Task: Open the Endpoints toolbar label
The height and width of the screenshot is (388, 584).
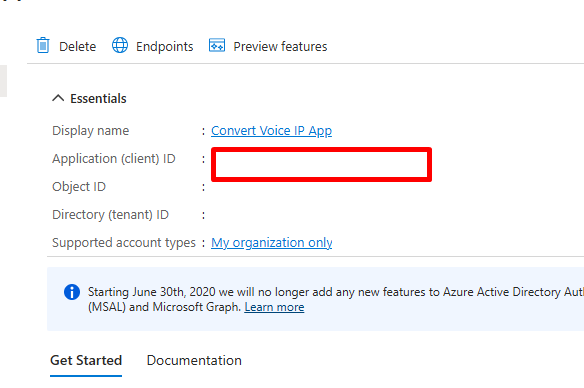Action: pyautogui.click(x=165, y=47)
